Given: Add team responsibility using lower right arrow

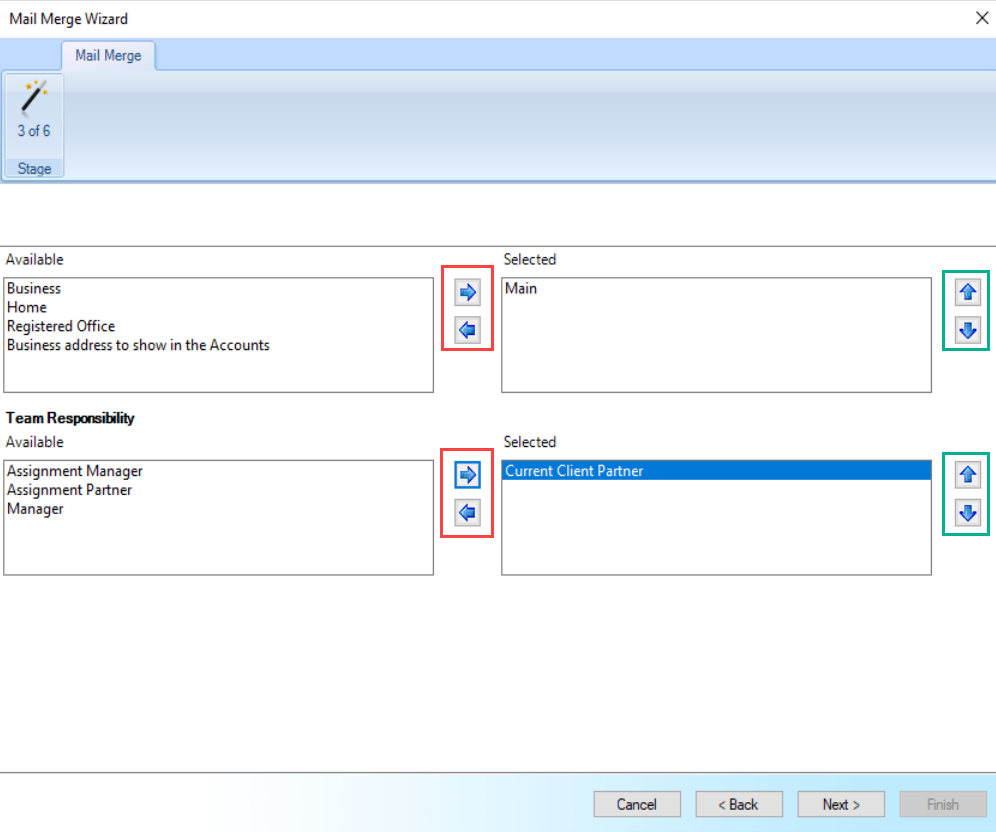Looking at the screenshot, I should tap(468, 474).
